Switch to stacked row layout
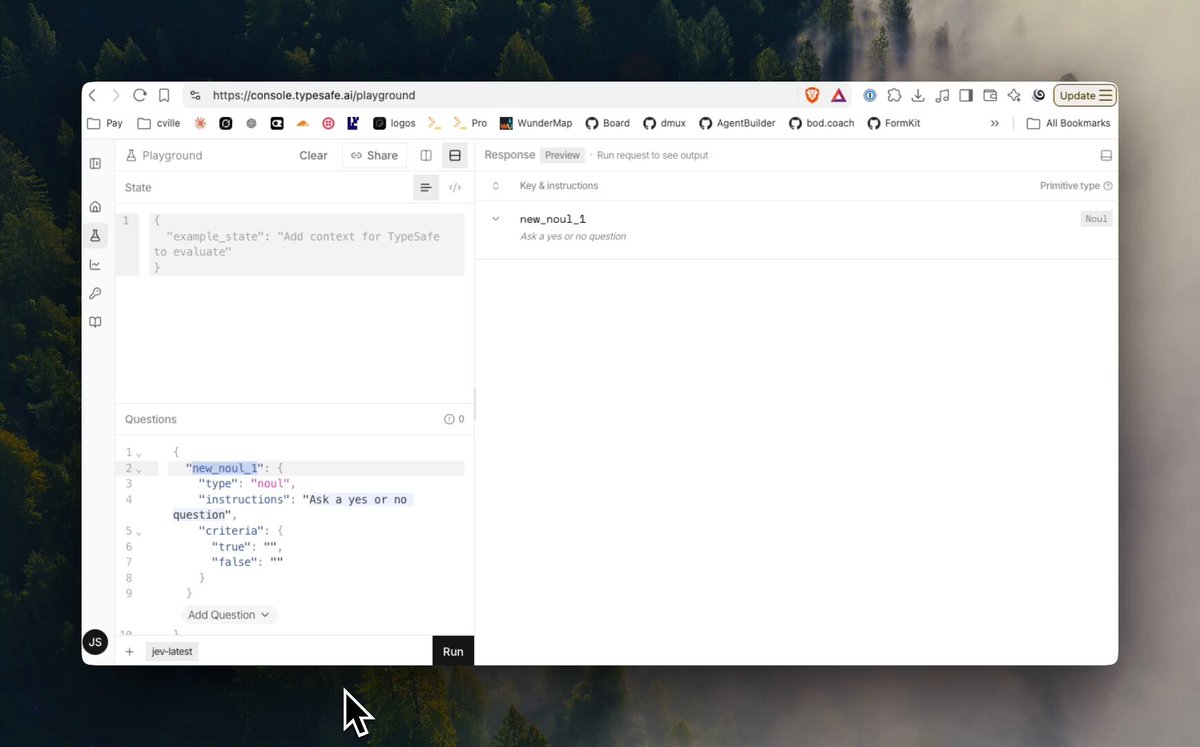This screenshot has height=747, width=1200. (x=455, y=155)
